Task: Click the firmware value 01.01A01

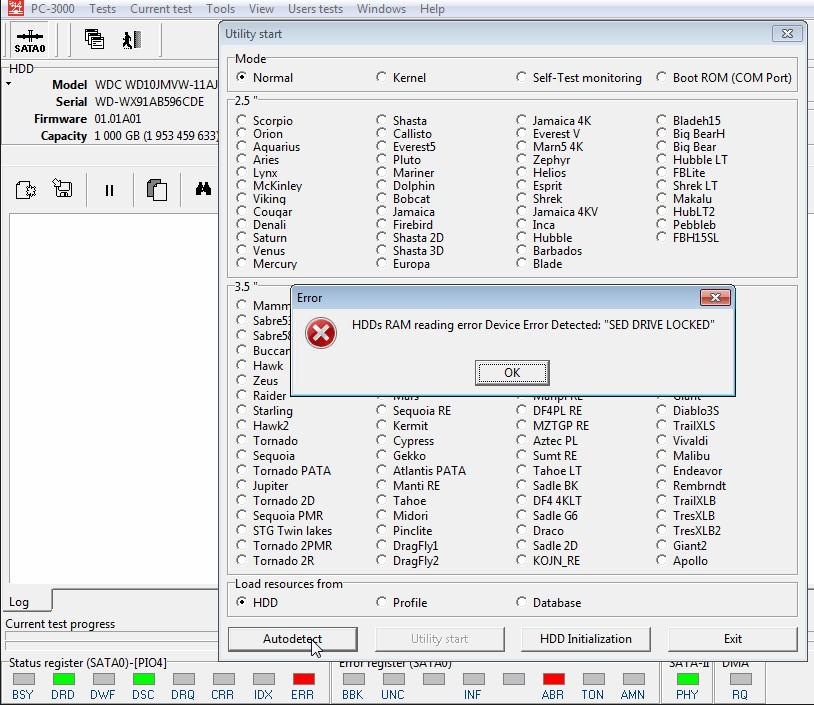Action: (x=117, y=119)
